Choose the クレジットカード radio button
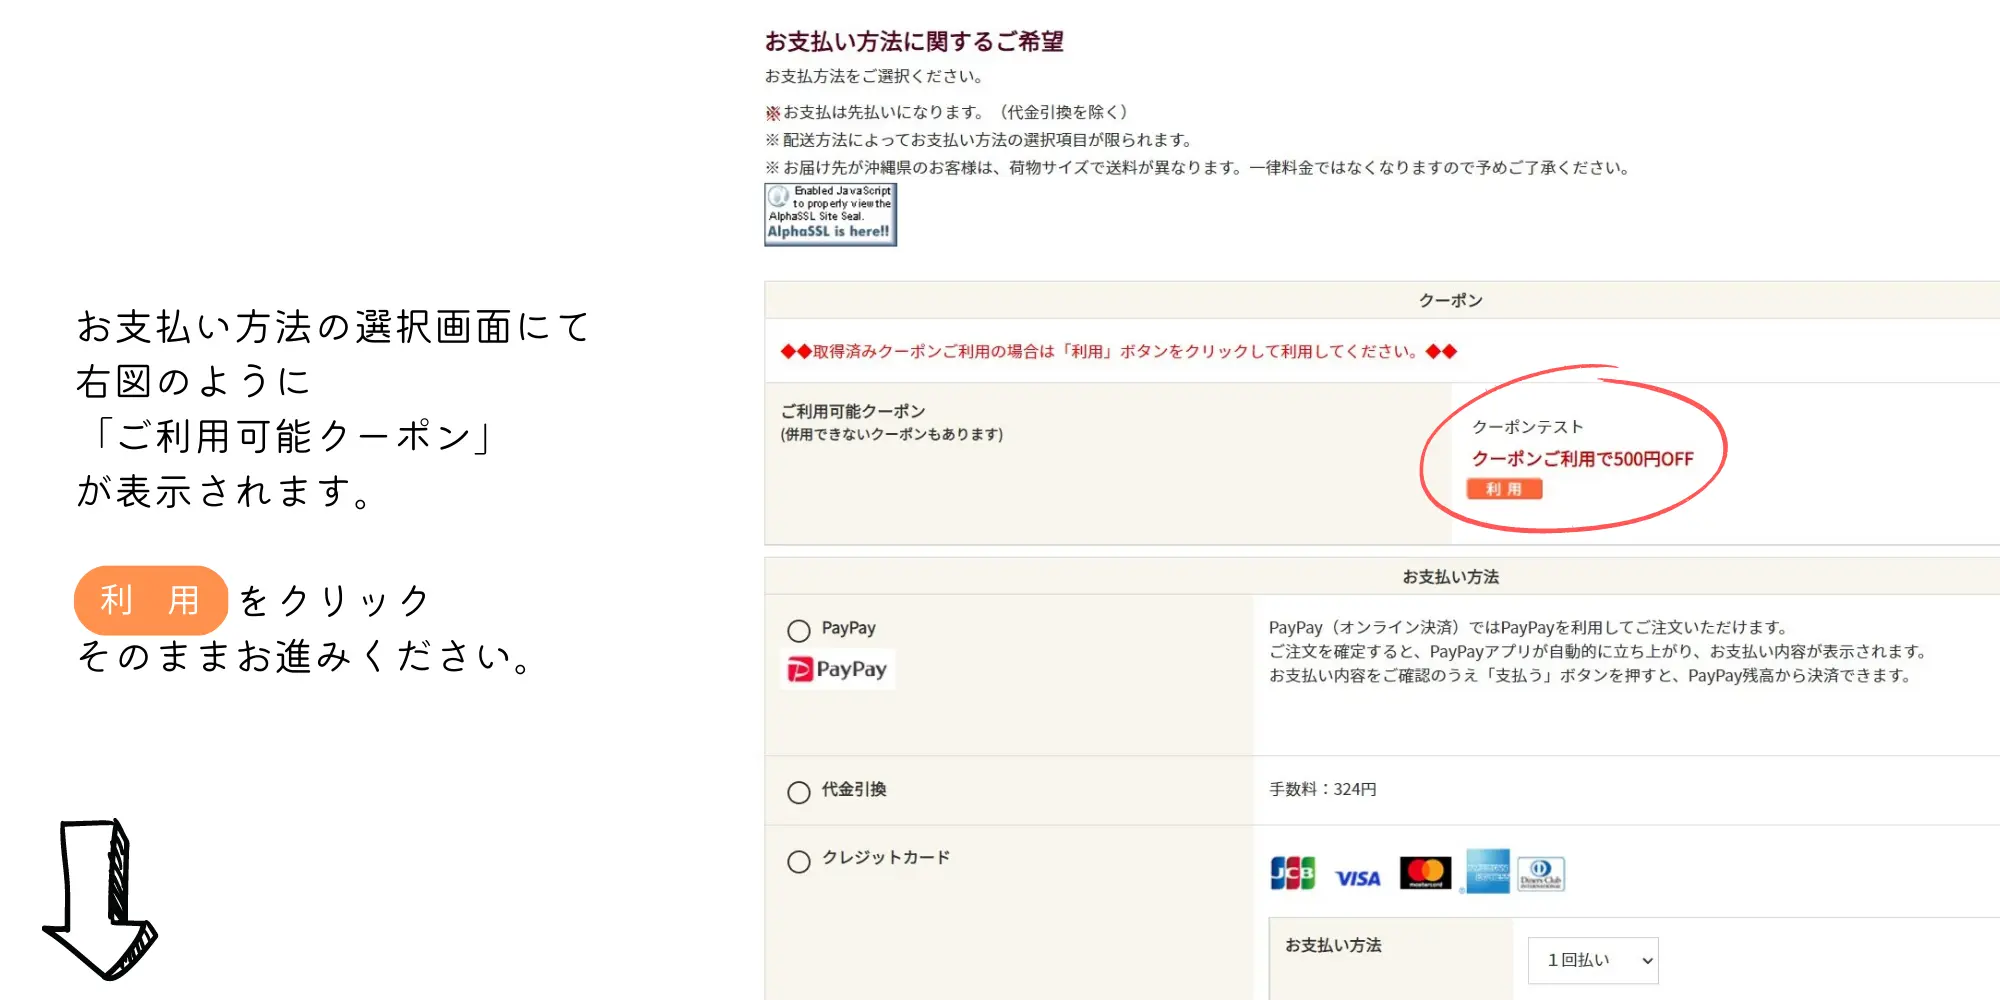Image resolution: width=2000 pixels, height=1000 pixels. point(798,862)
